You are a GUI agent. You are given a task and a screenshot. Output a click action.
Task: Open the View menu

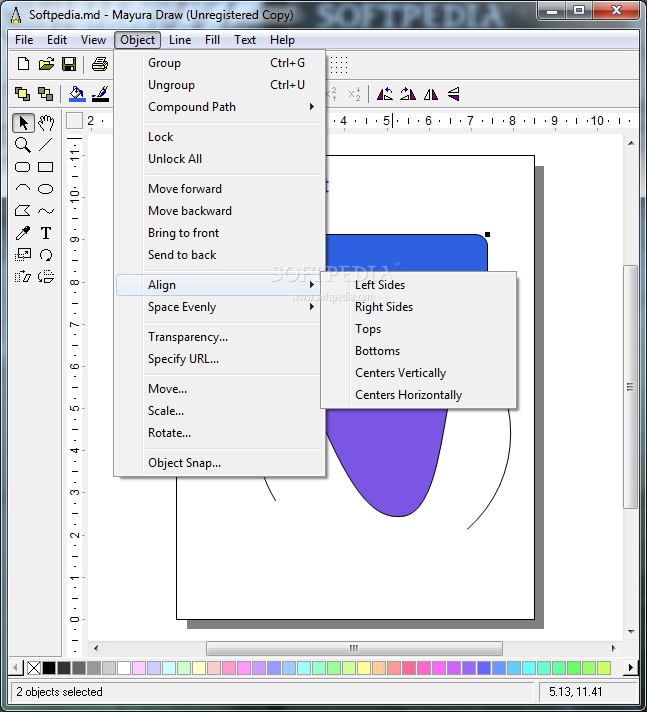[x=93, y=40]
